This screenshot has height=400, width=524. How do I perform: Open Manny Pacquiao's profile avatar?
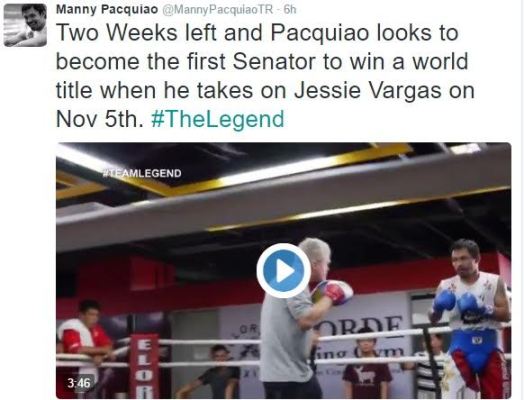(x=25, y=25)
